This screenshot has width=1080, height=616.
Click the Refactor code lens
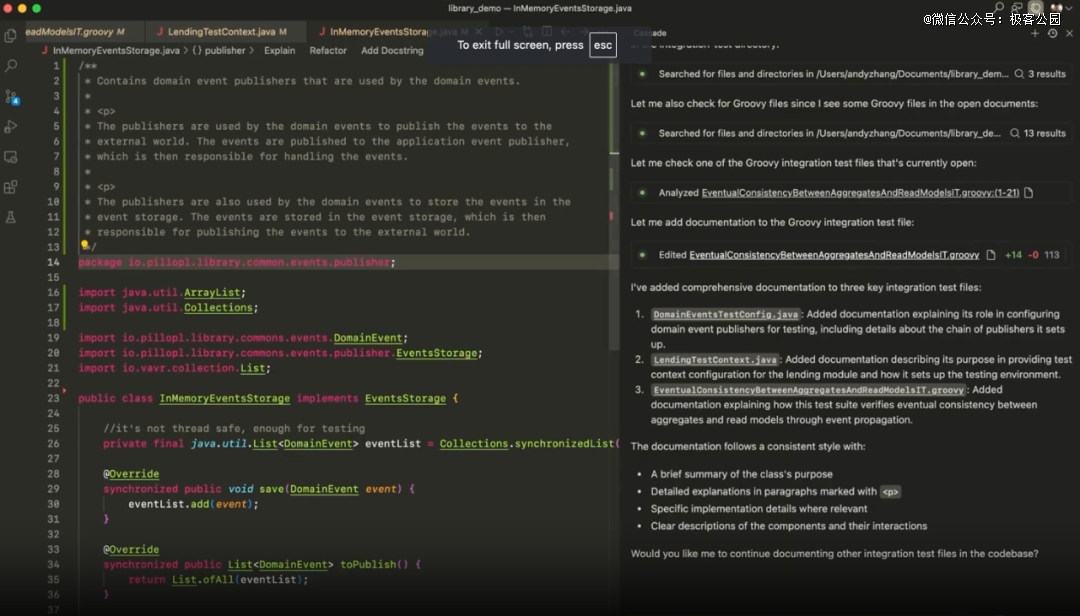tap(328, 50)
